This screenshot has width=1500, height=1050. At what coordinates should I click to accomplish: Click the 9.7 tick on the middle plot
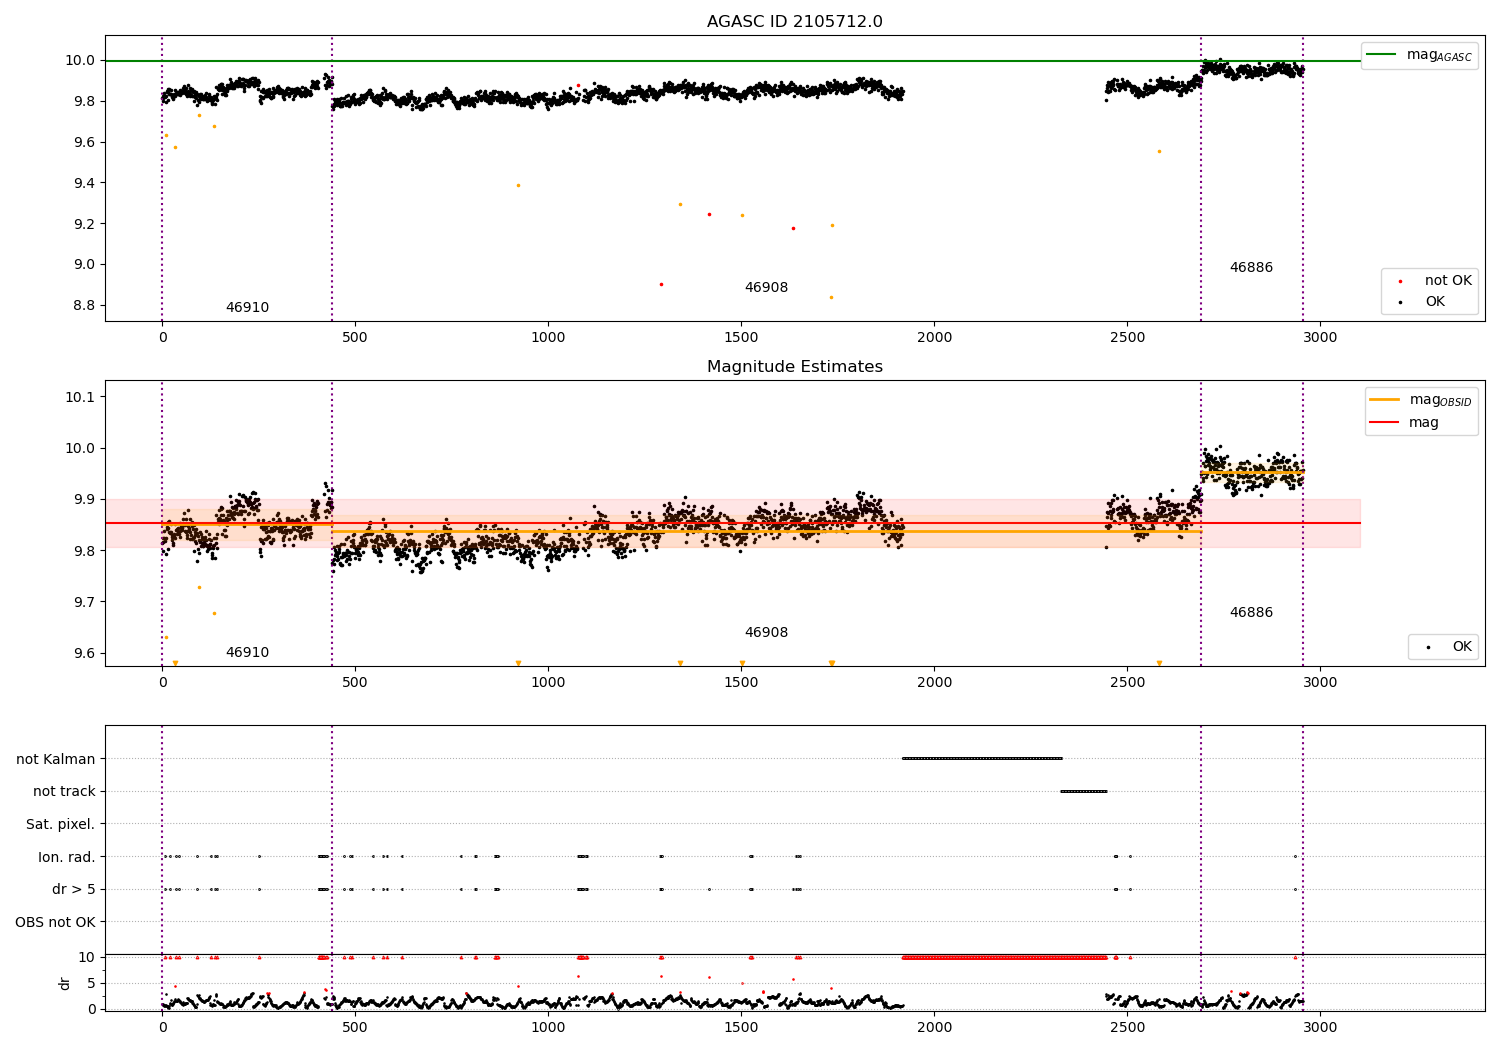coord(81,602)
